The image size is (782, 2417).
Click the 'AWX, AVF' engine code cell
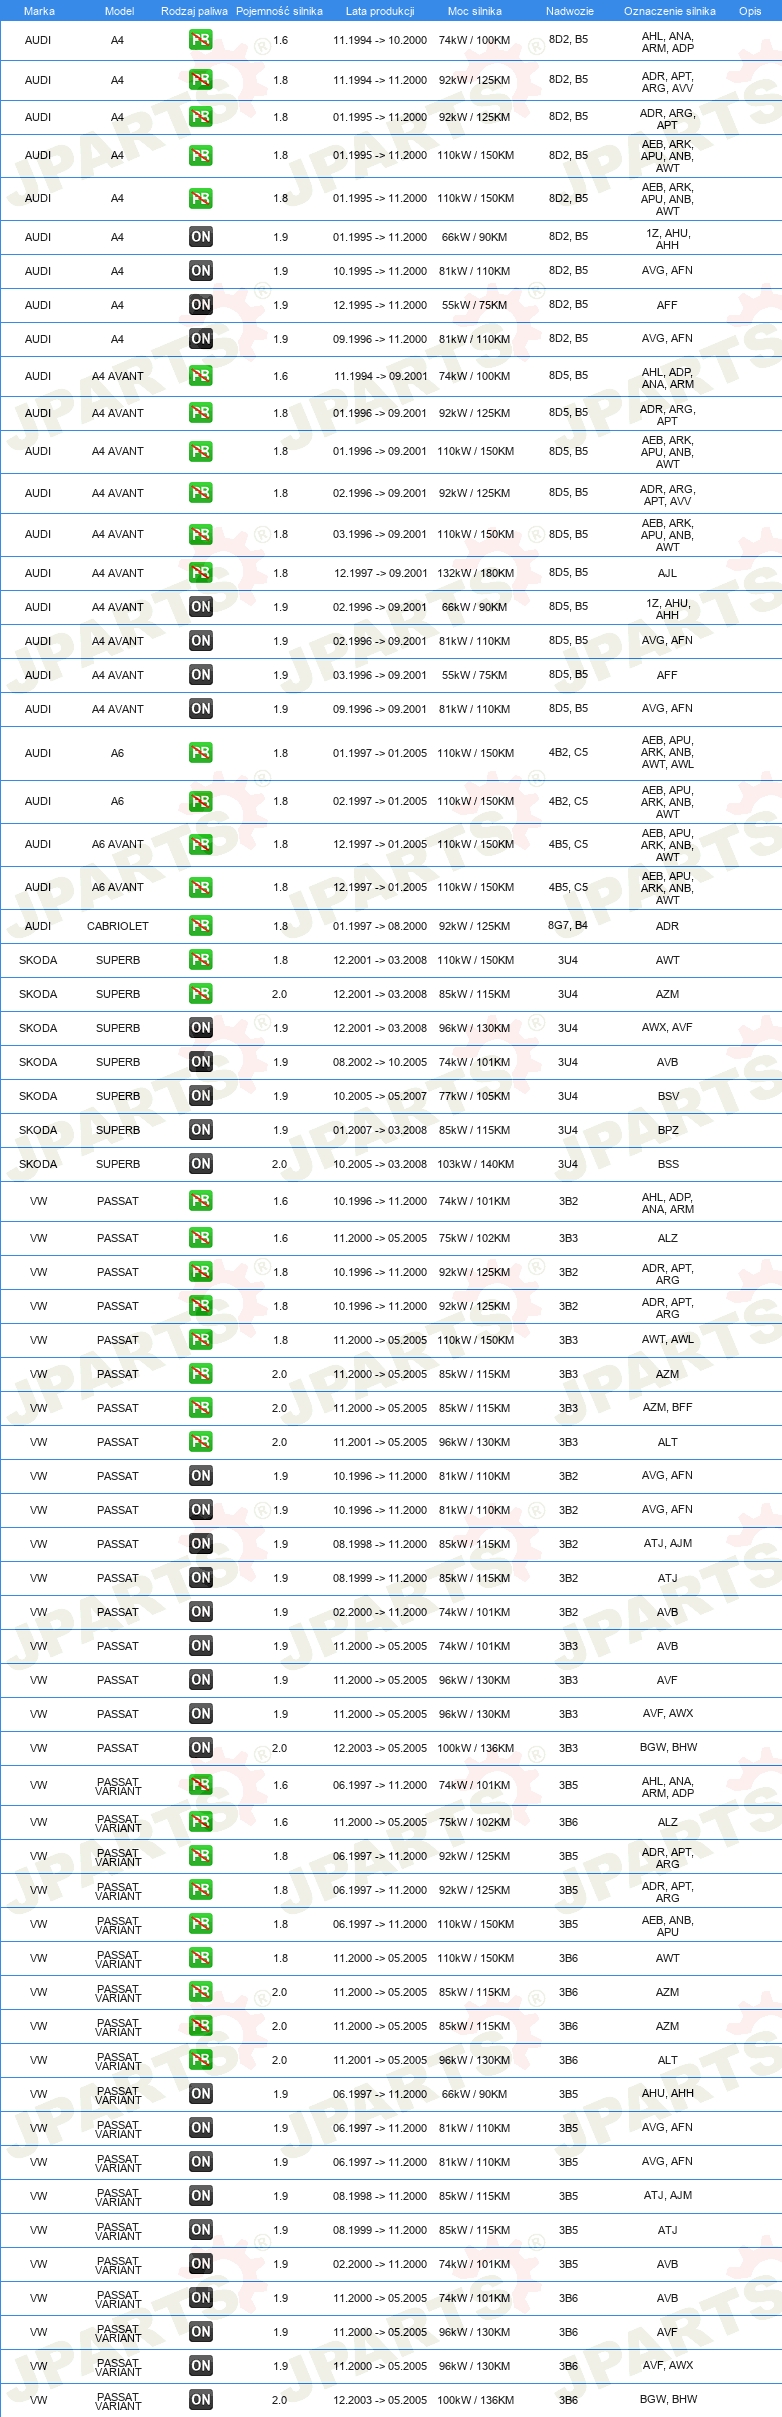pos(667,1028)
